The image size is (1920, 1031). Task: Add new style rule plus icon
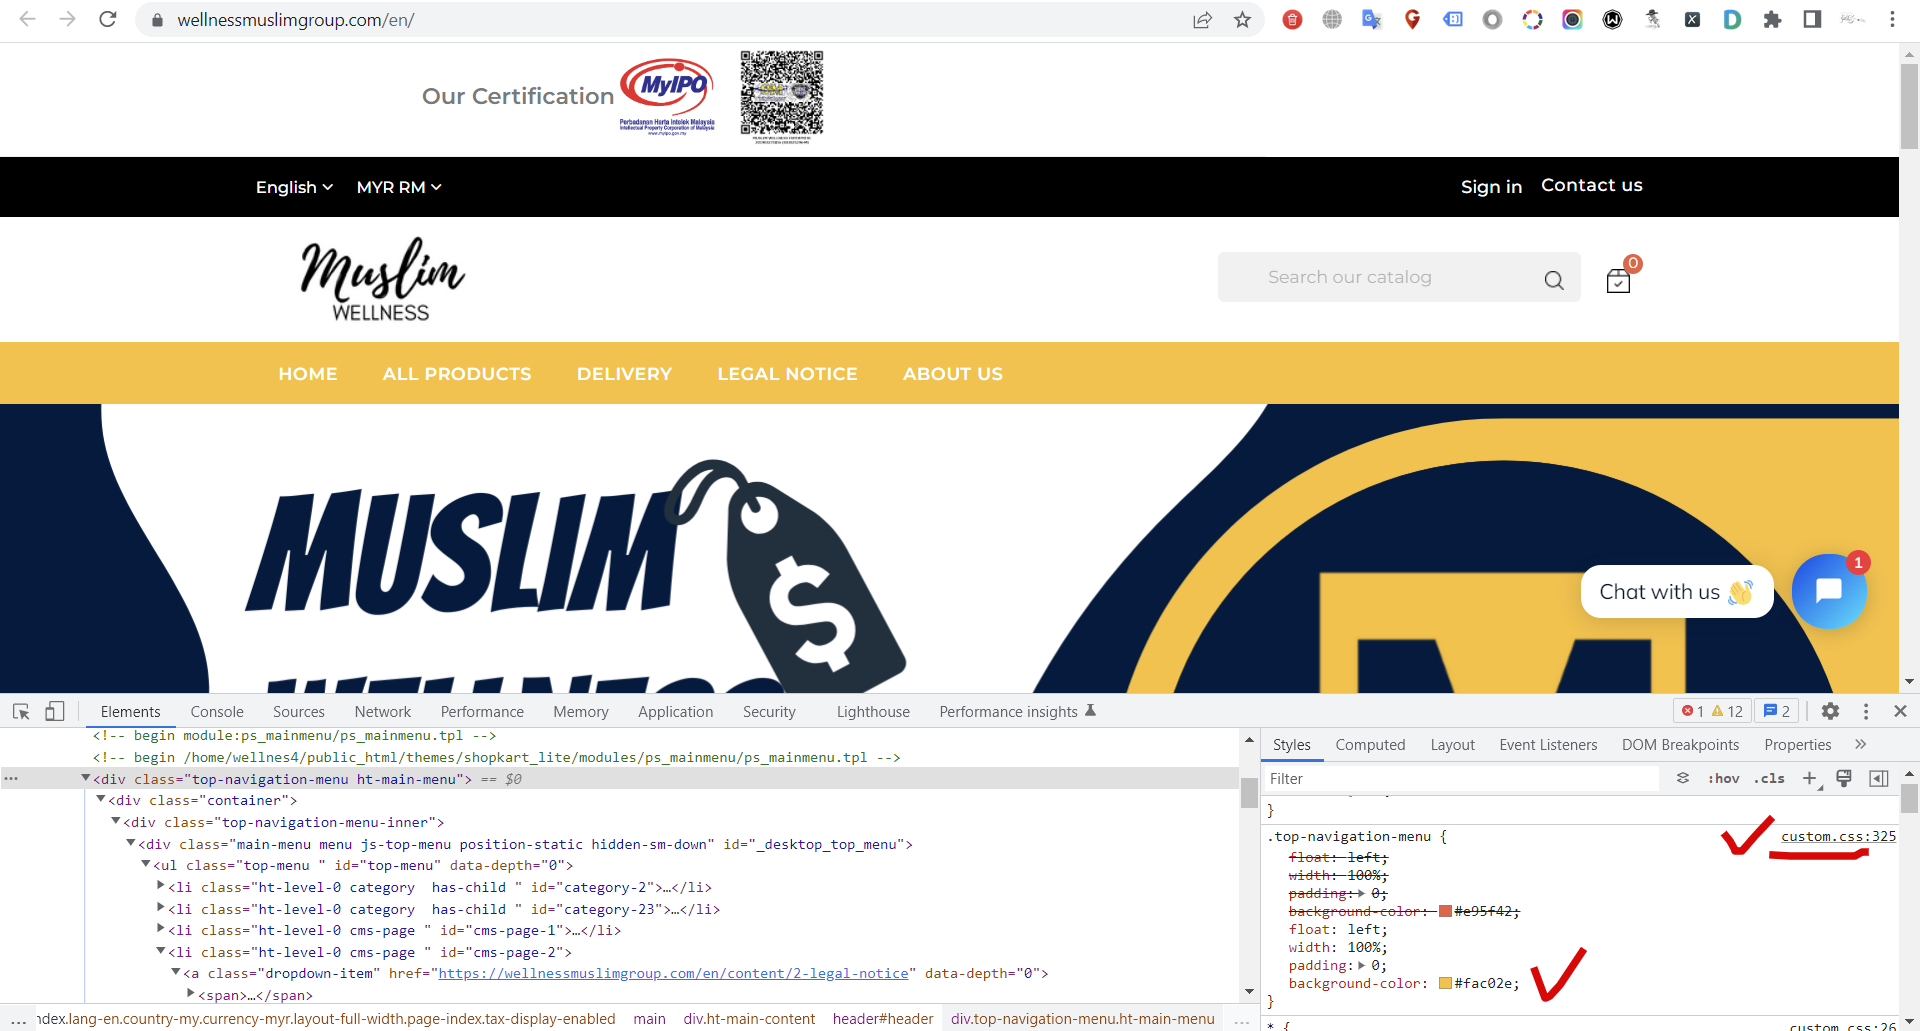[x=1809, y=778]
